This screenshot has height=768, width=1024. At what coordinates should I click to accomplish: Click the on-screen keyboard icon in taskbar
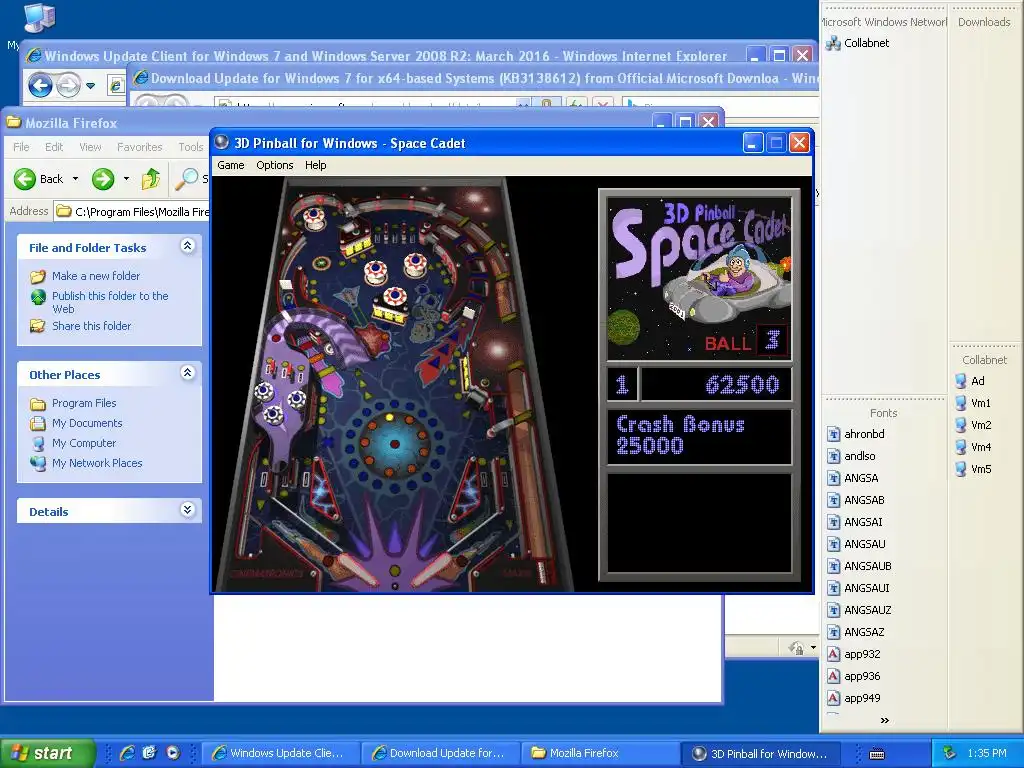877,754
